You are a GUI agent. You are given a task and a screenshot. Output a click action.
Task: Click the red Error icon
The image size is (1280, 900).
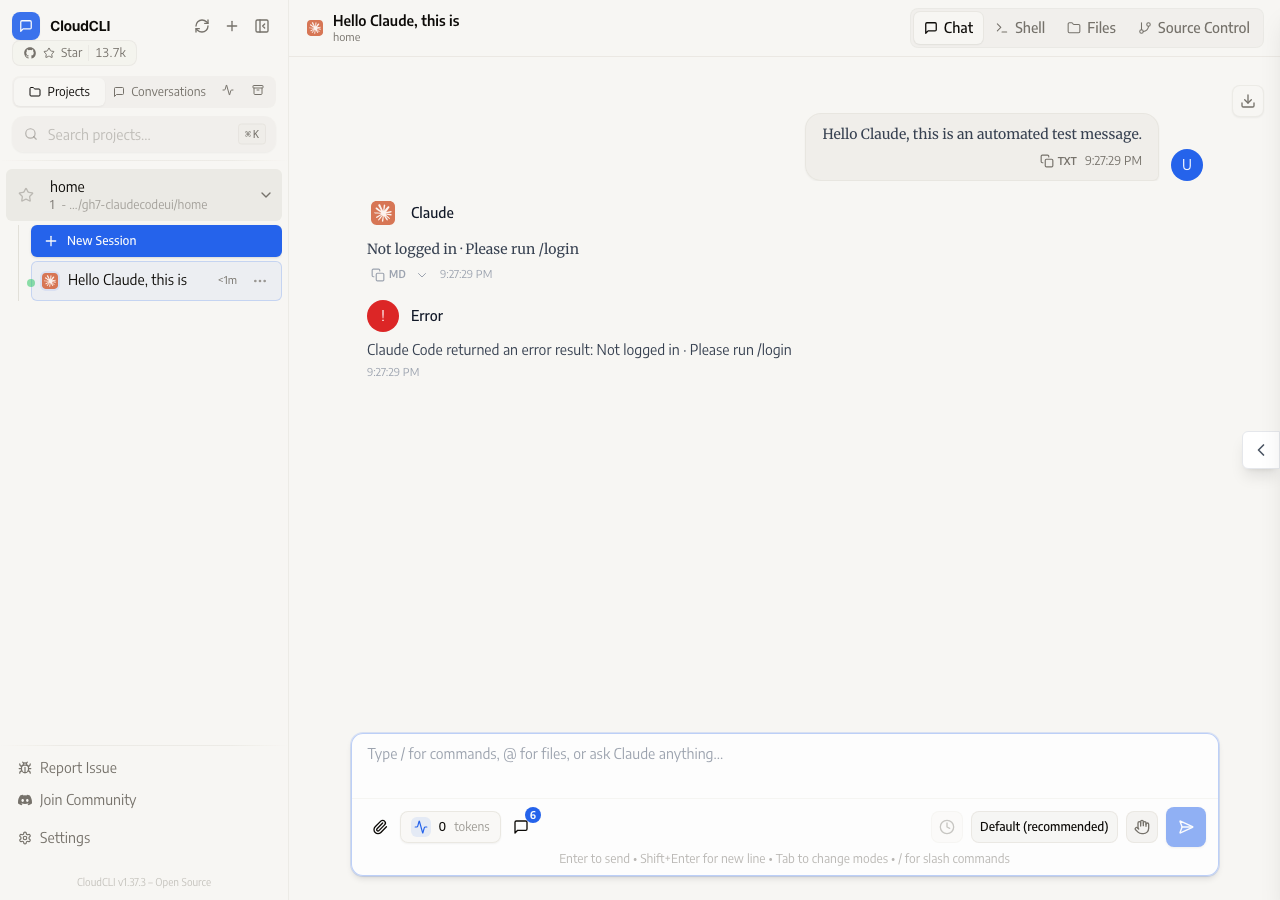point(383,316)
